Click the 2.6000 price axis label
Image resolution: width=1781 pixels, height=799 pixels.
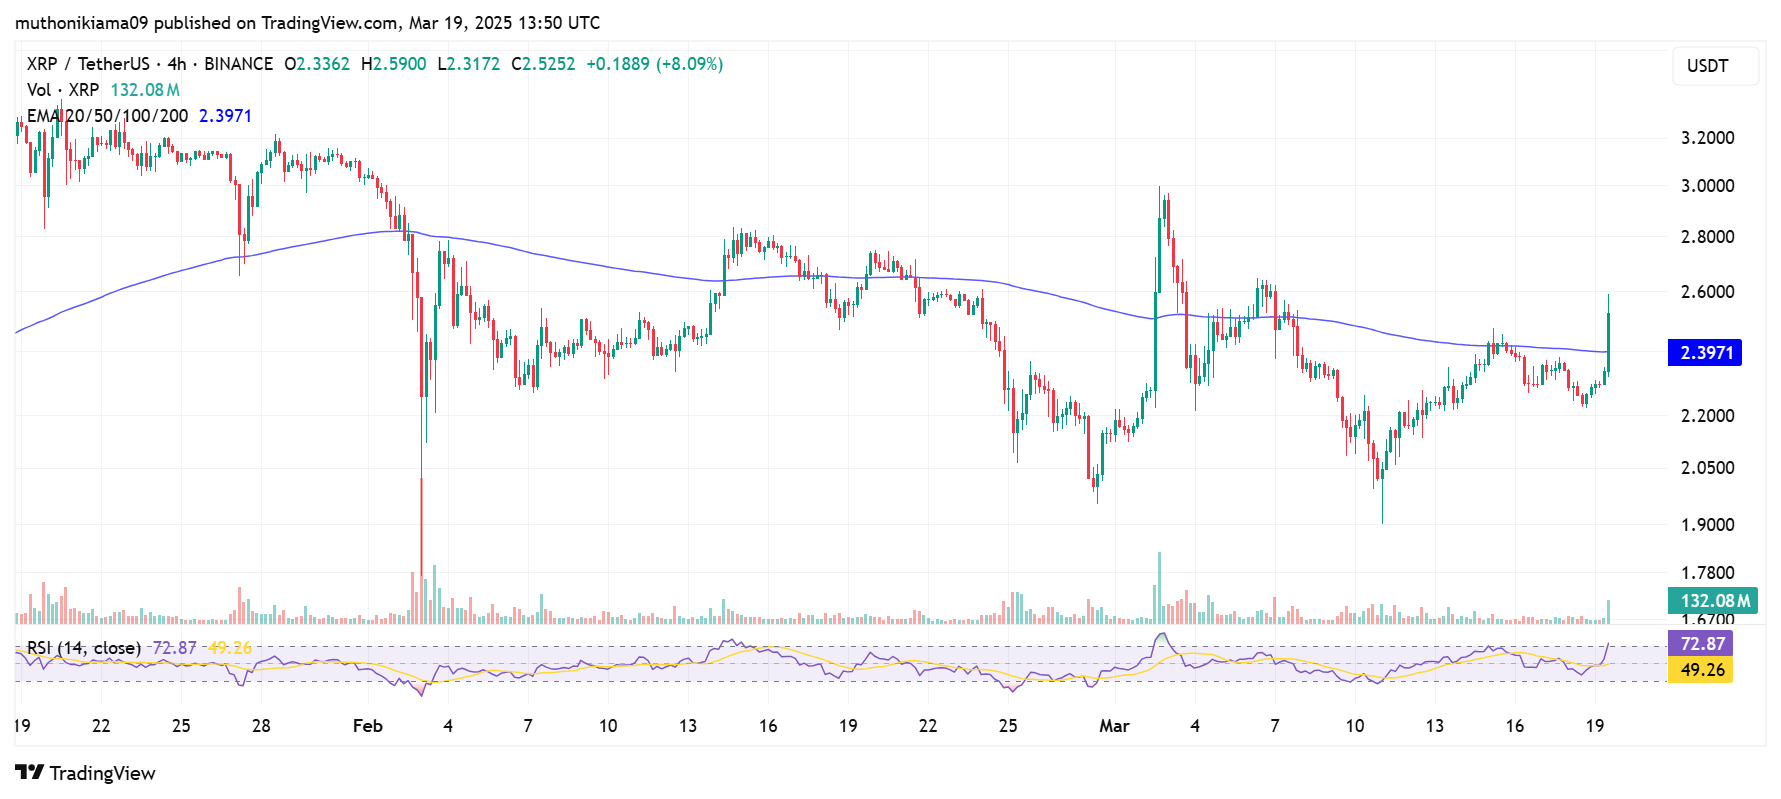tap(1707, 292)
